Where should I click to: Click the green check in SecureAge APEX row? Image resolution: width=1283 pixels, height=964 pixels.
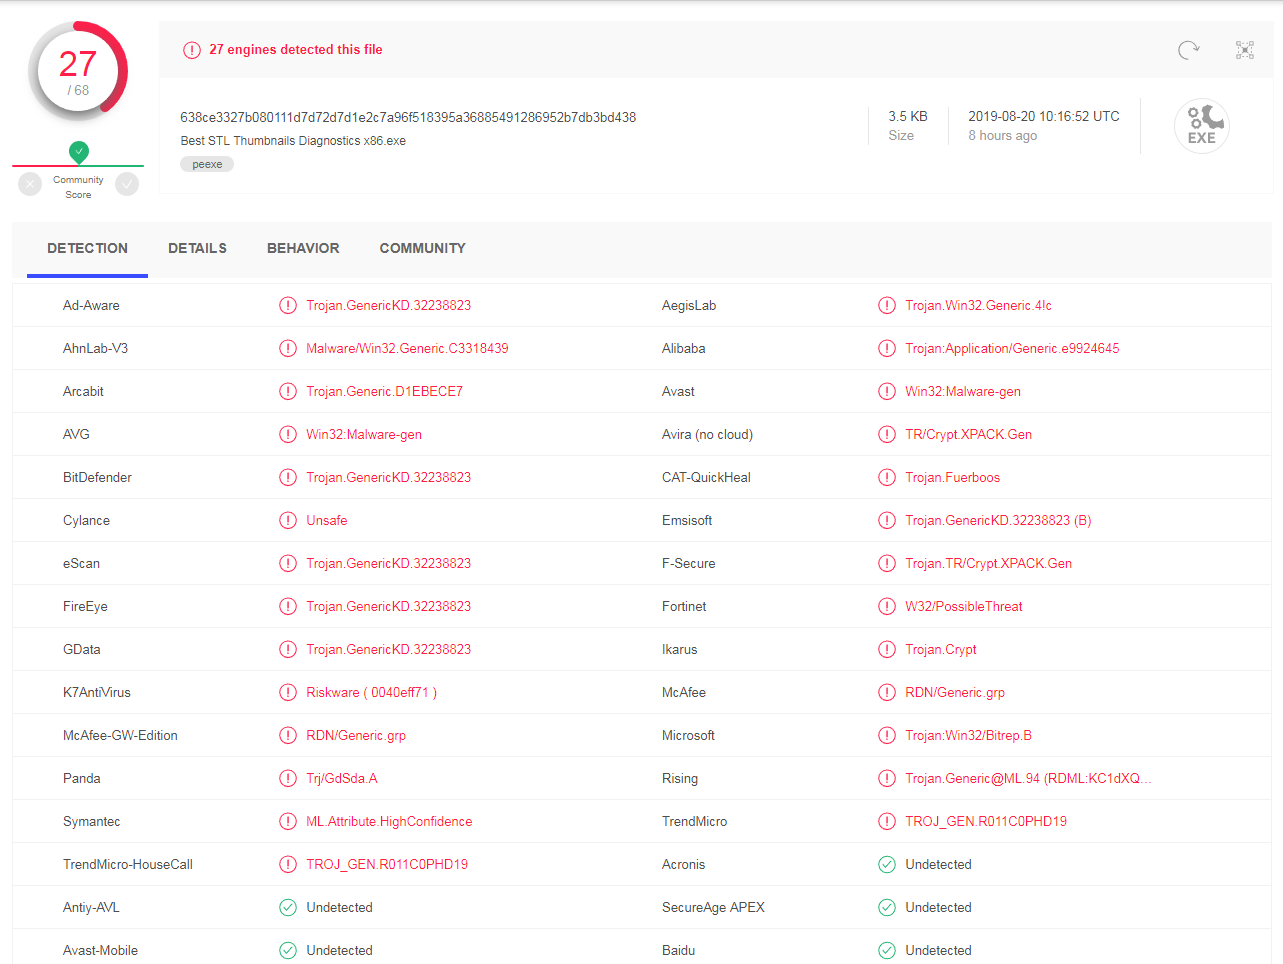tap(887, 908)
